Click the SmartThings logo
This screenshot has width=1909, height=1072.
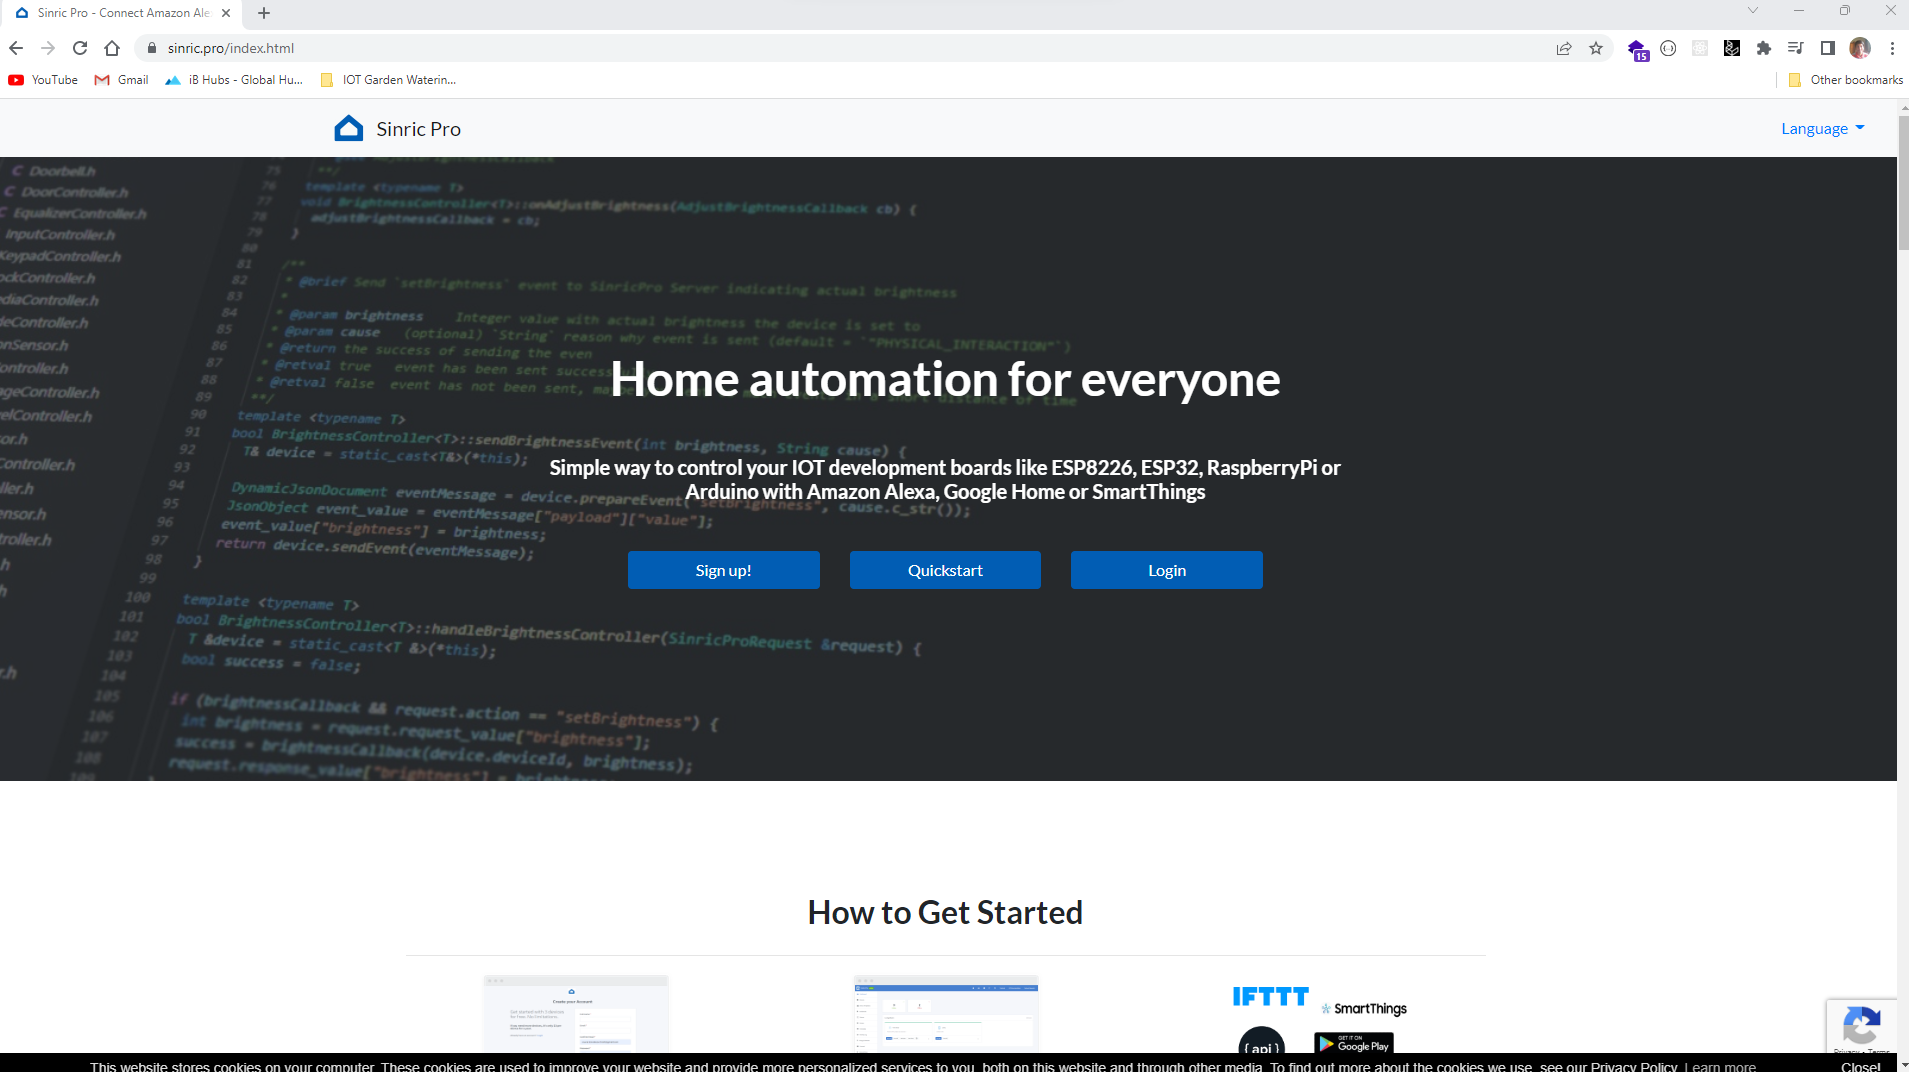point(1364,1009)
